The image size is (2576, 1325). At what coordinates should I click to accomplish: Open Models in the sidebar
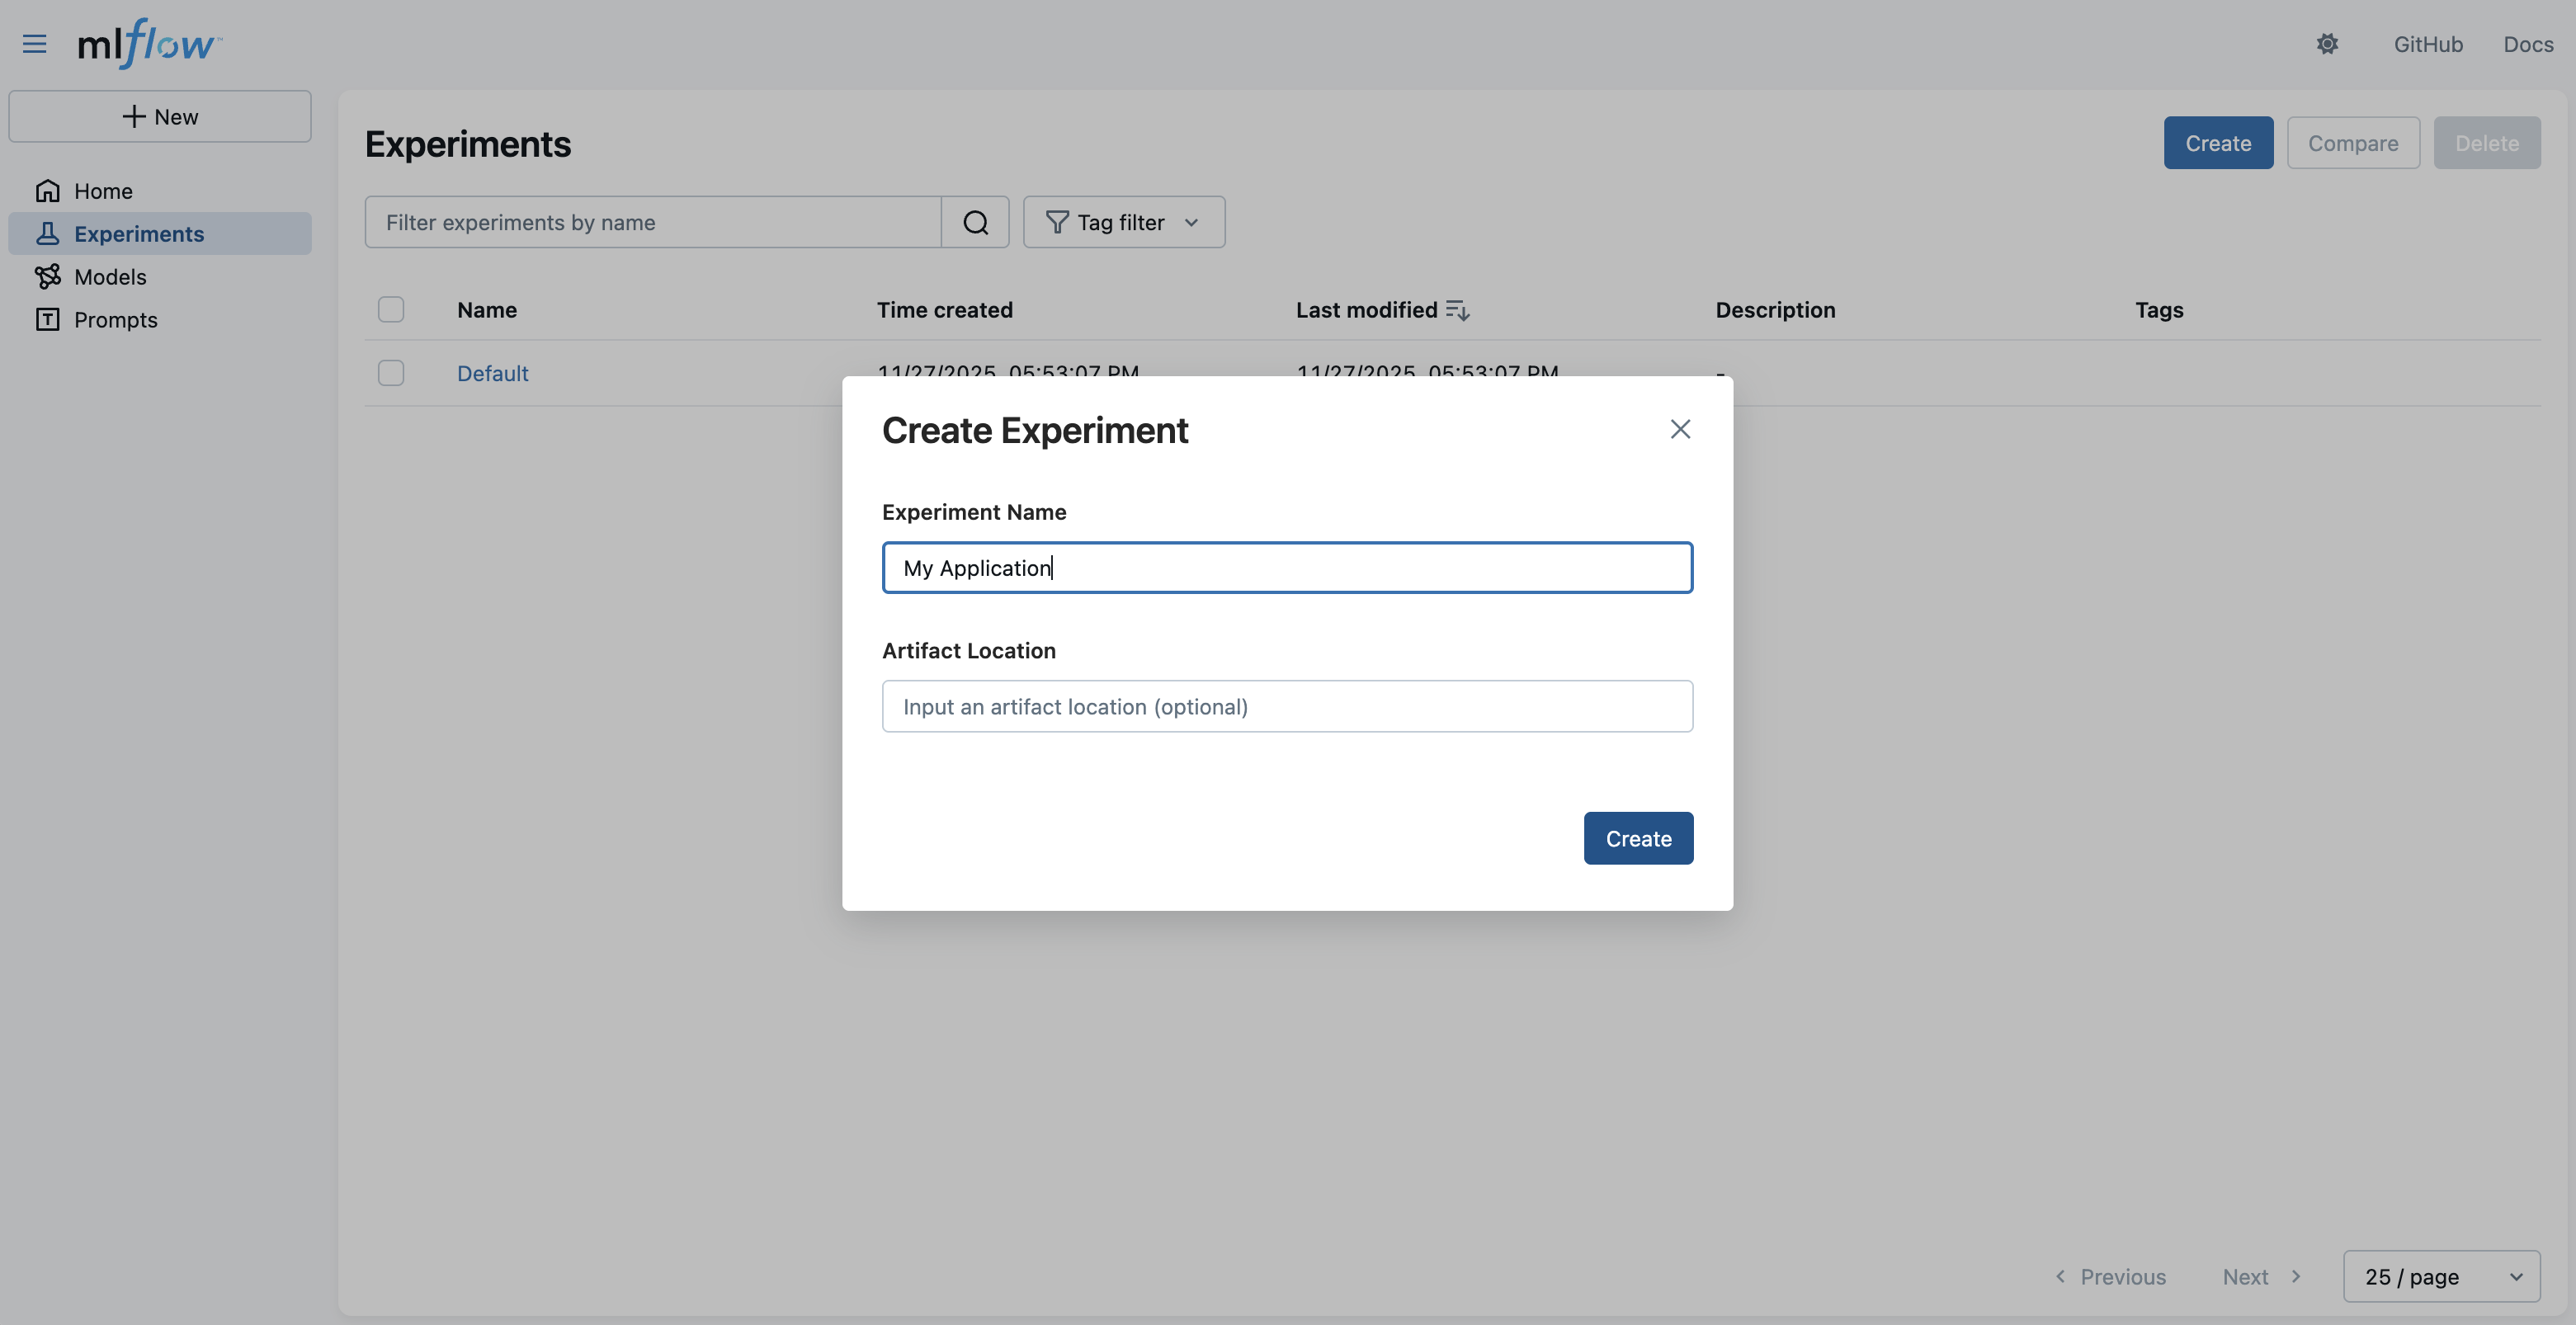pyautogui.click(x=110, y=276)
